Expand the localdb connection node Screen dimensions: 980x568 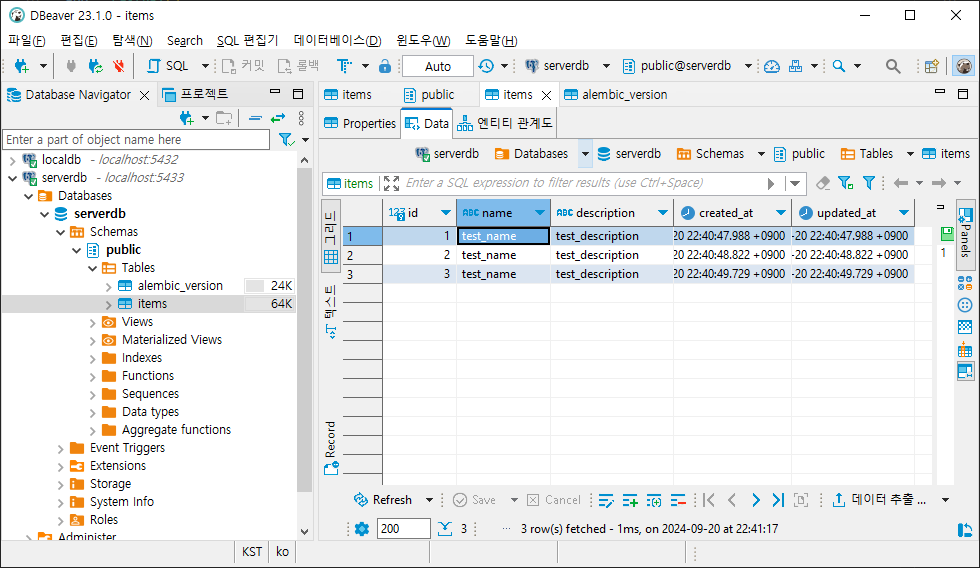coord(12,160)
